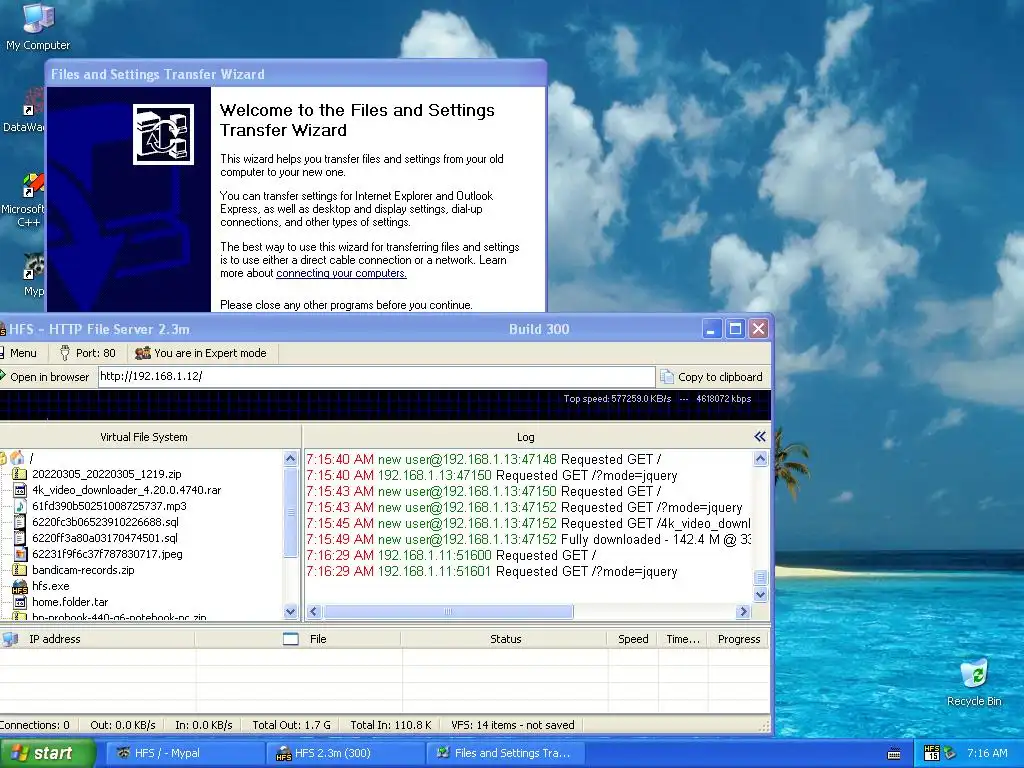Click left arrow of Log horizontal scrollbar

313,611
